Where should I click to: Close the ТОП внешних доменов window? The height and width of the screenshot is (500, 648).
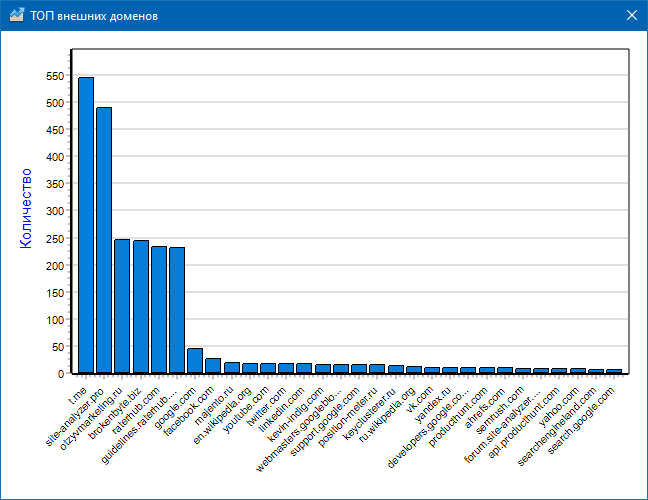click(x=631, y=15)
